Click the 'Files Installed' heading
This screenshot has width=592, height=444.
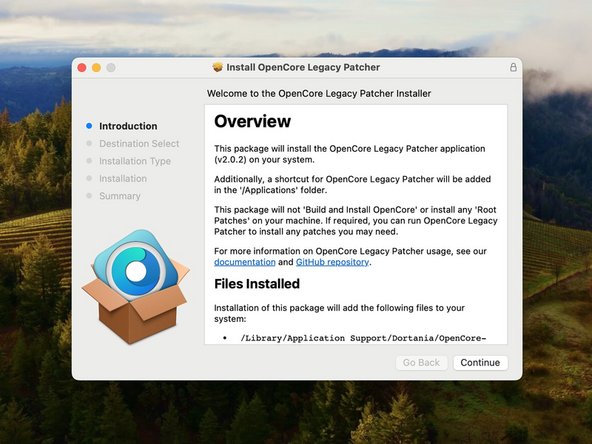[x=257, y=284]
